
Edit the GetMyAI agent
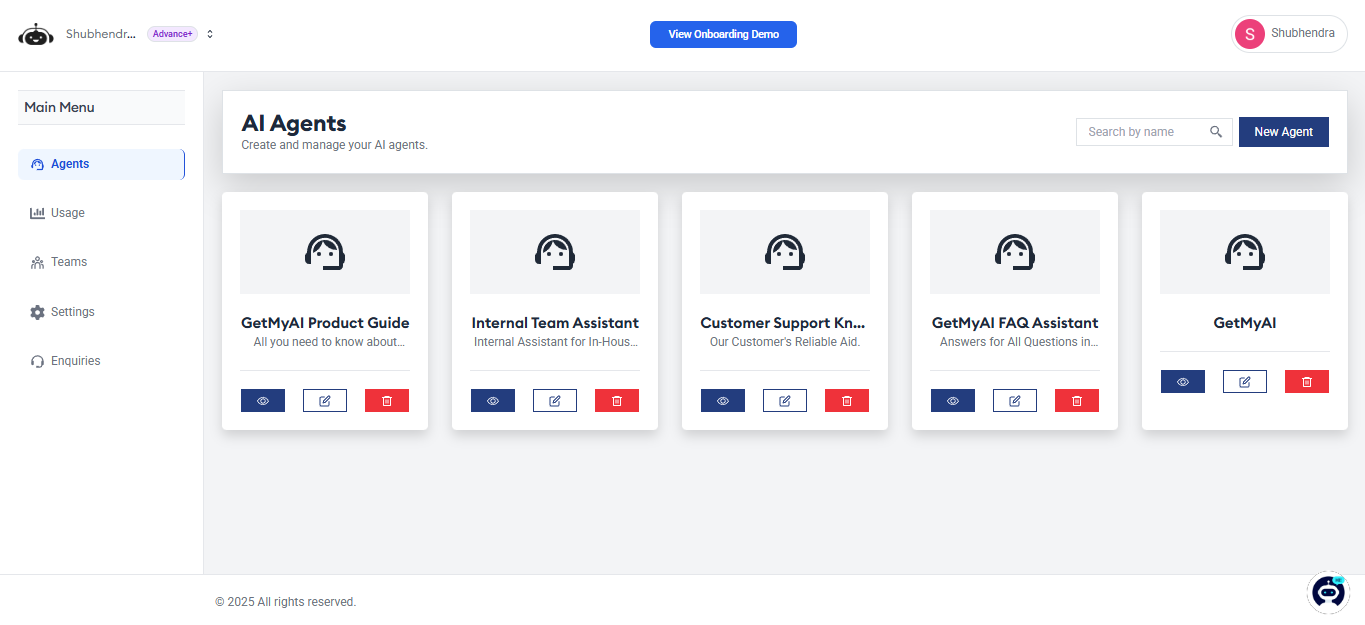pos(1245,382)
